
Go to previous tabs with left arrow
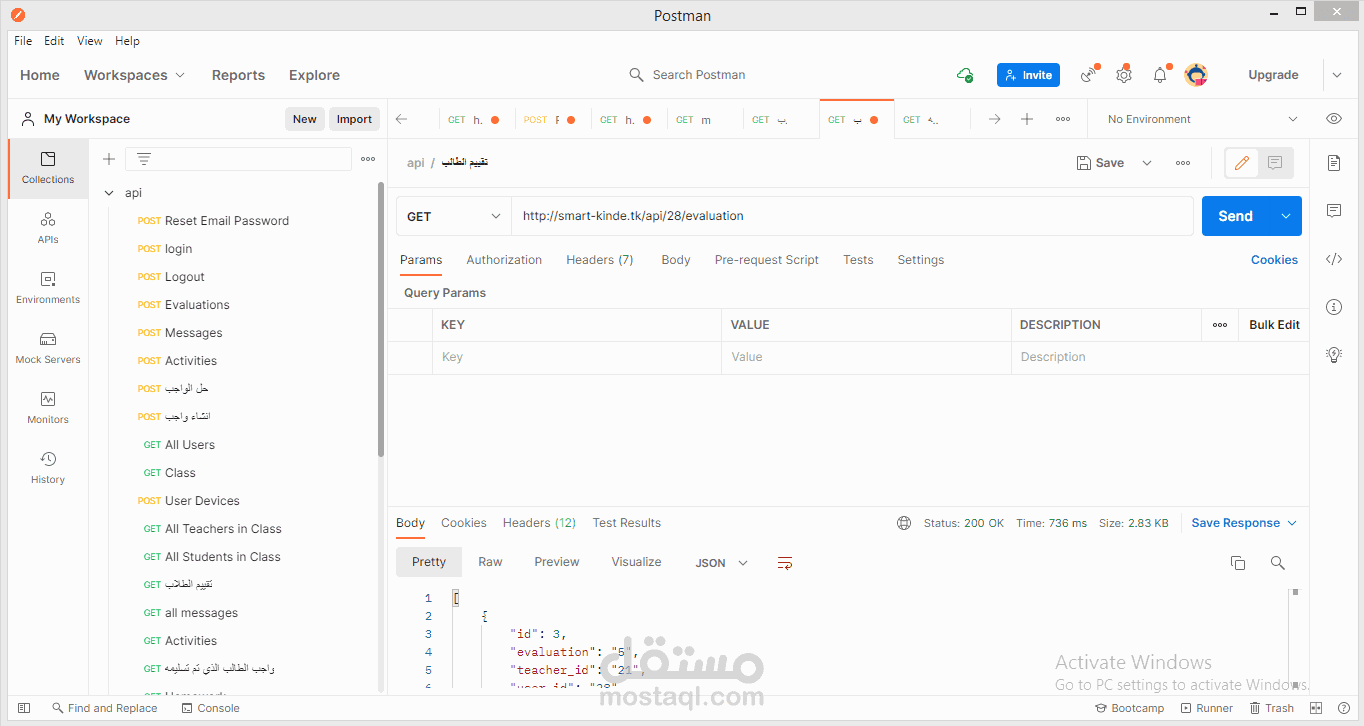402,119
